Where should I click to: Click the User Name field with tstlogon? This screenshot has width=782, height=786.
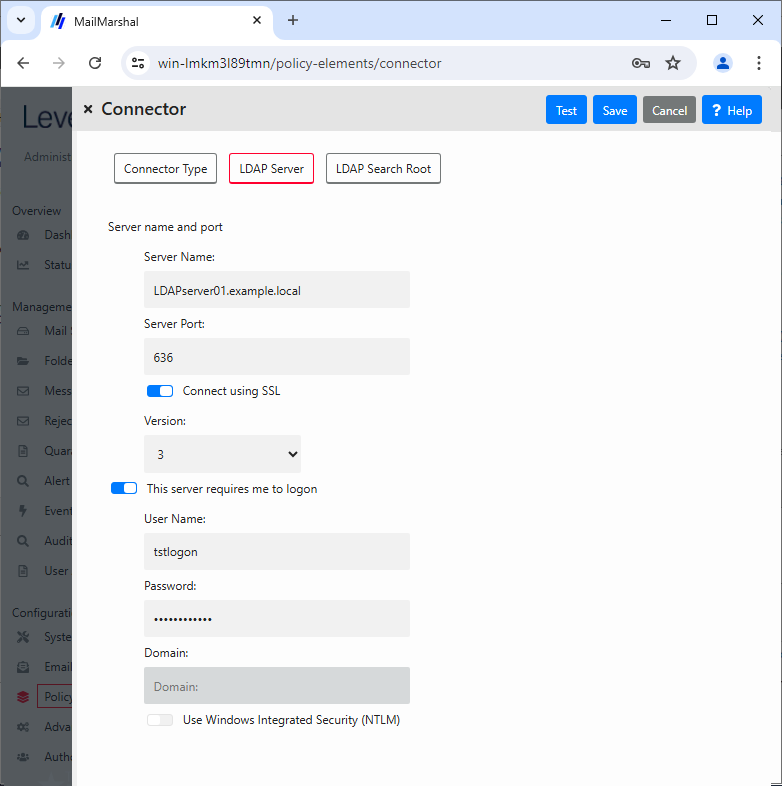click(x=277, y=551)
